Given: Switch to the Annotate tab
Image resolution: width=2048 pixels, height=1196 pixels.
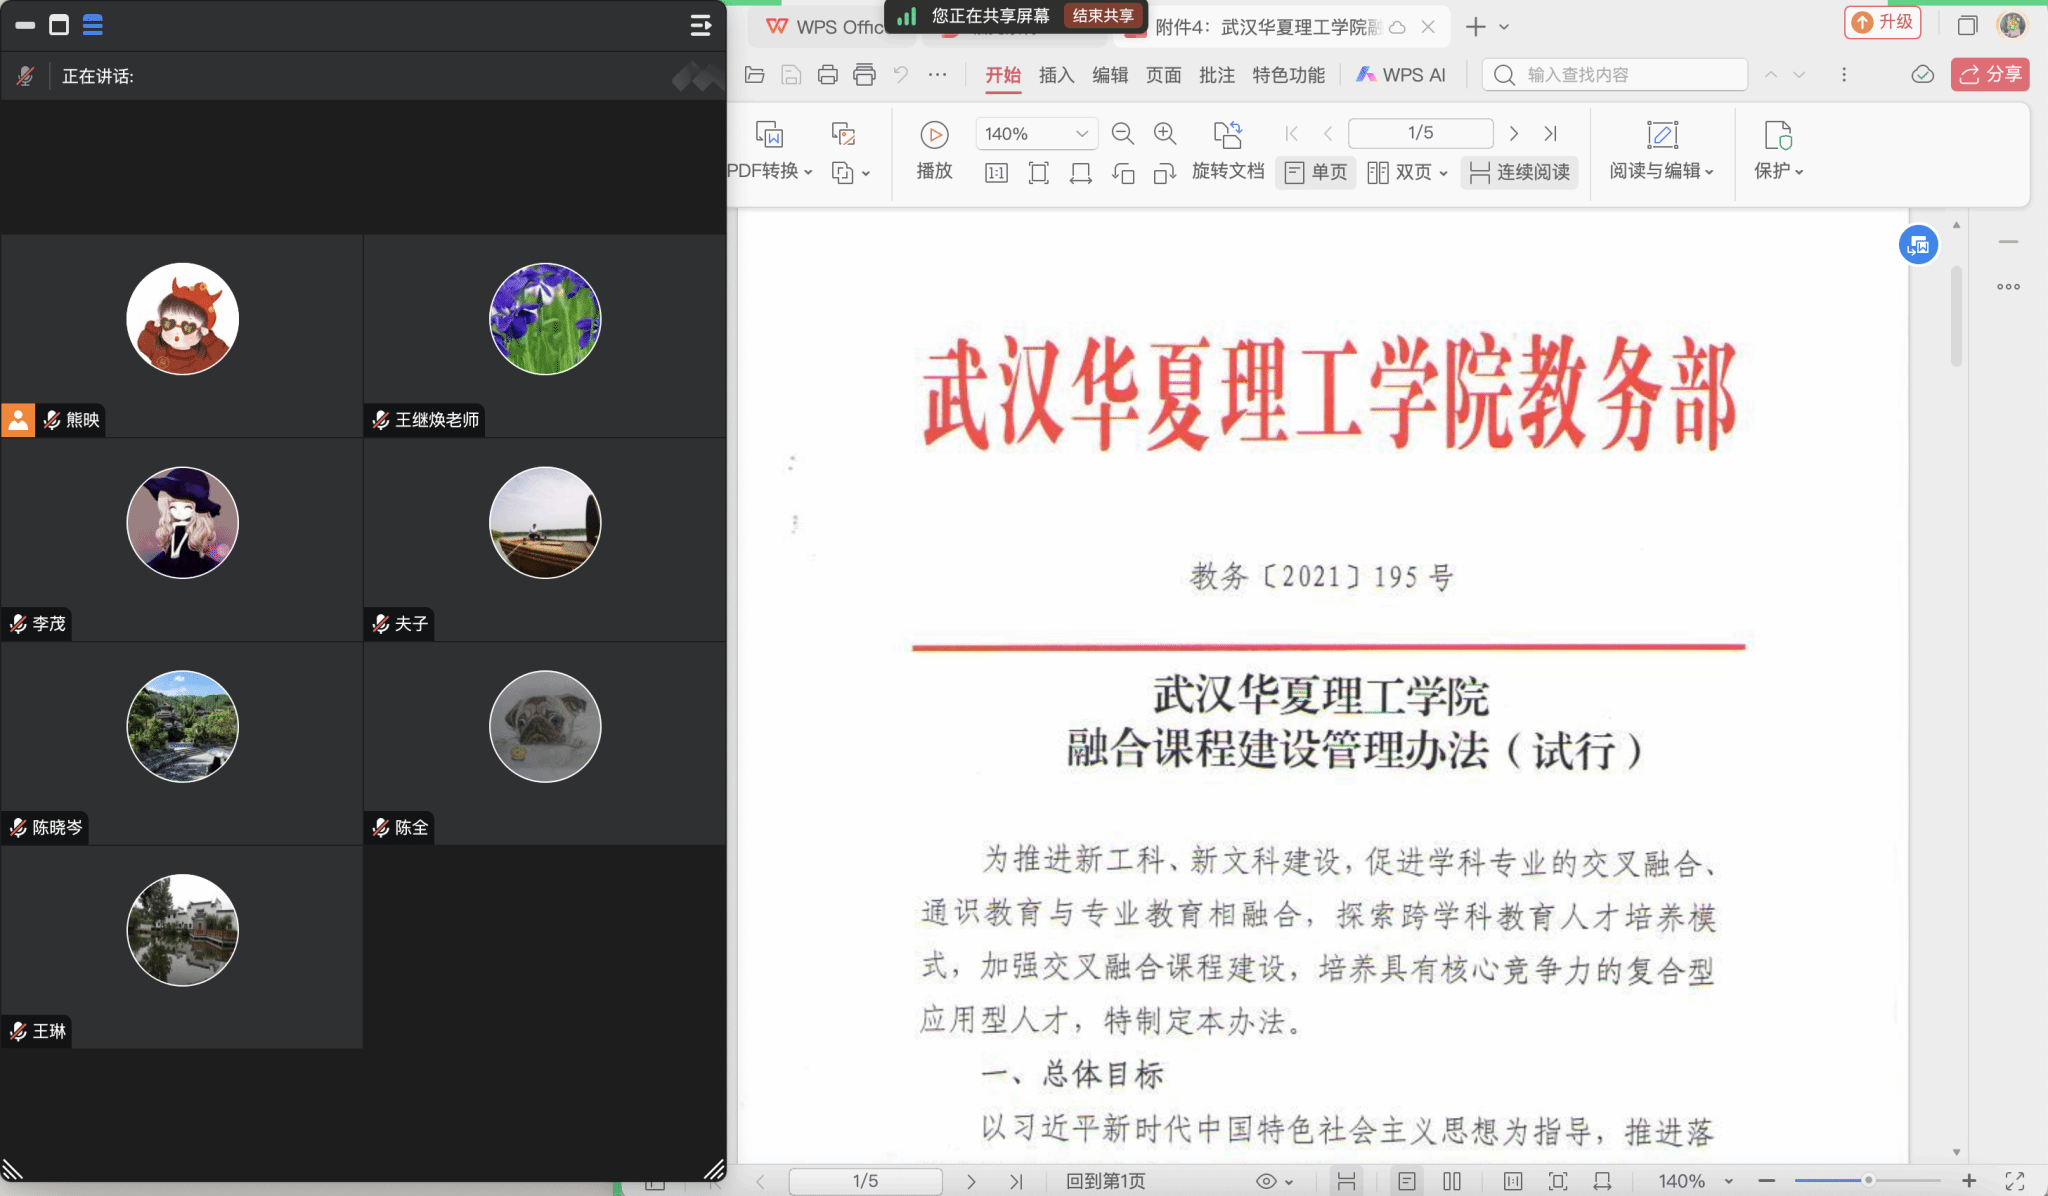Looking at the screenshot, I should point(1216,75).
